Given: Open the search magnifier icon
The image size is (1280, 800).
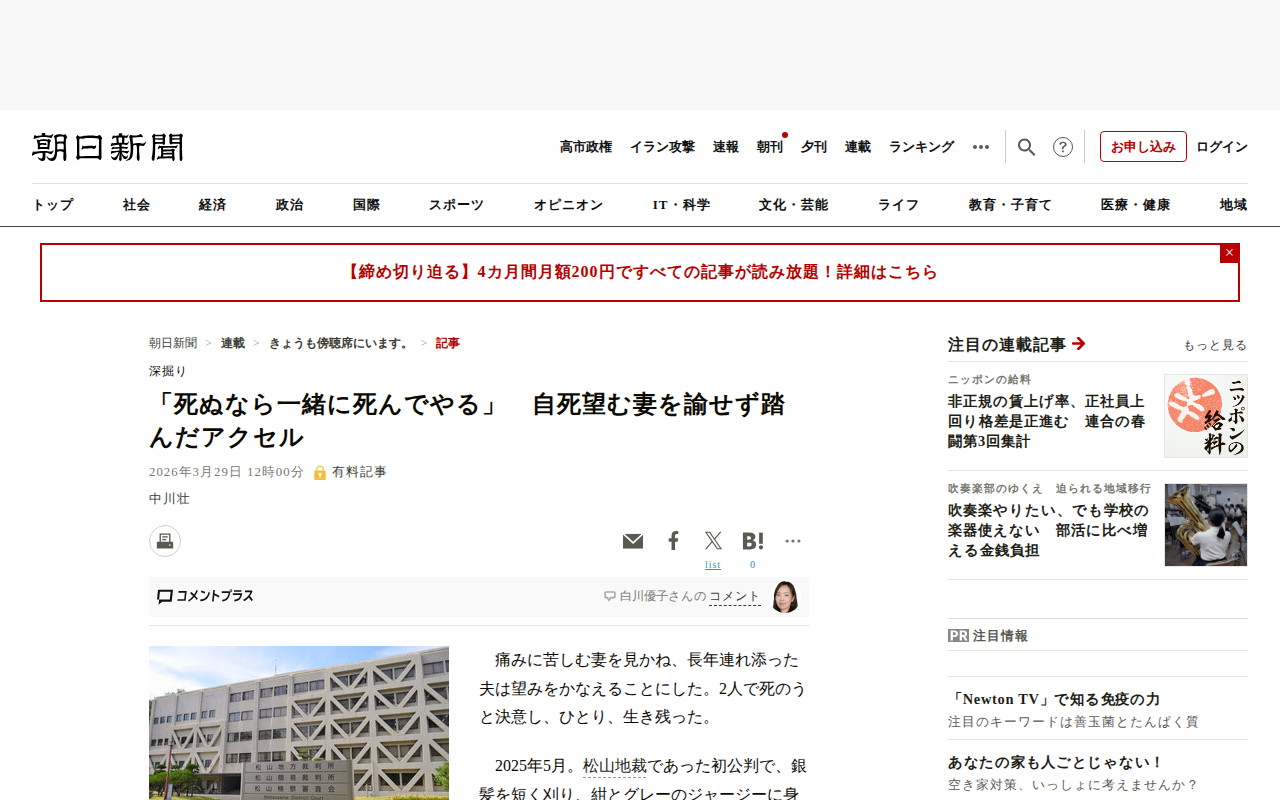Looking at the screenshot, I should pos(1026,147).
